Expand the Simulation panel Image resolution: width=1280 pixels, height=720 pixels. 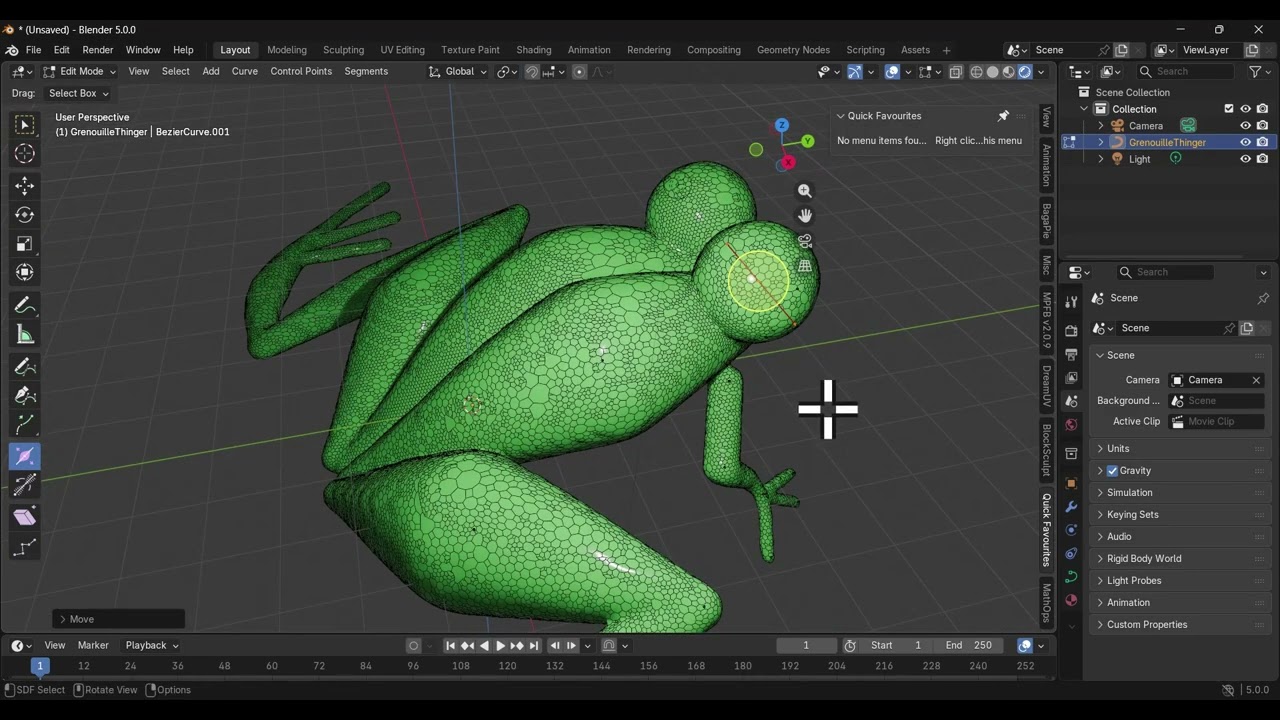point(1180,493)
